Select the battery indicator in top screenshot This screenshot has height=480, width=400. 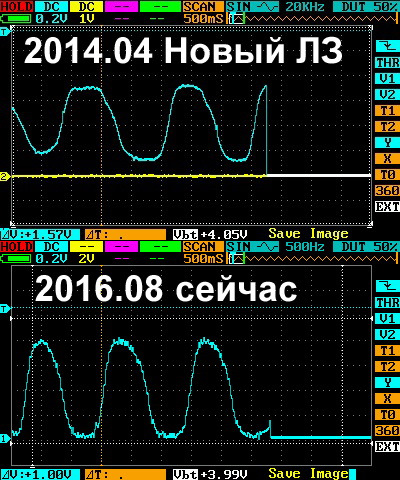[x=16, y=18]
